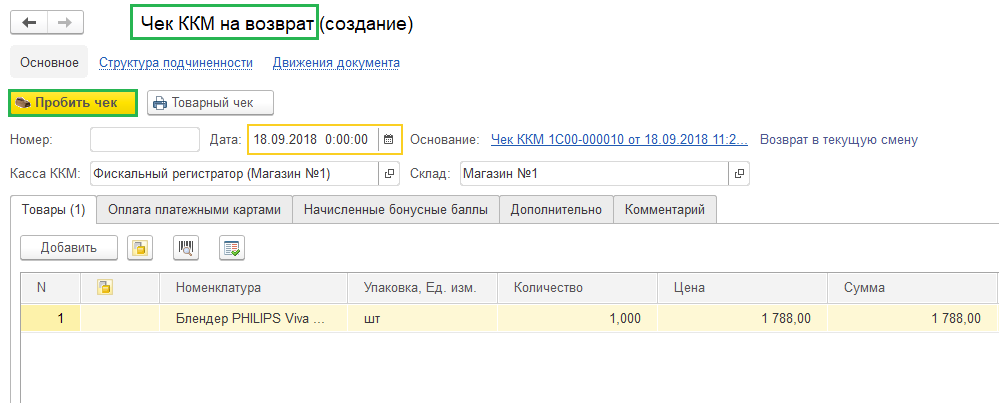
Task: Click the Цена cell 1 788,00
Action: coord(742,318)
